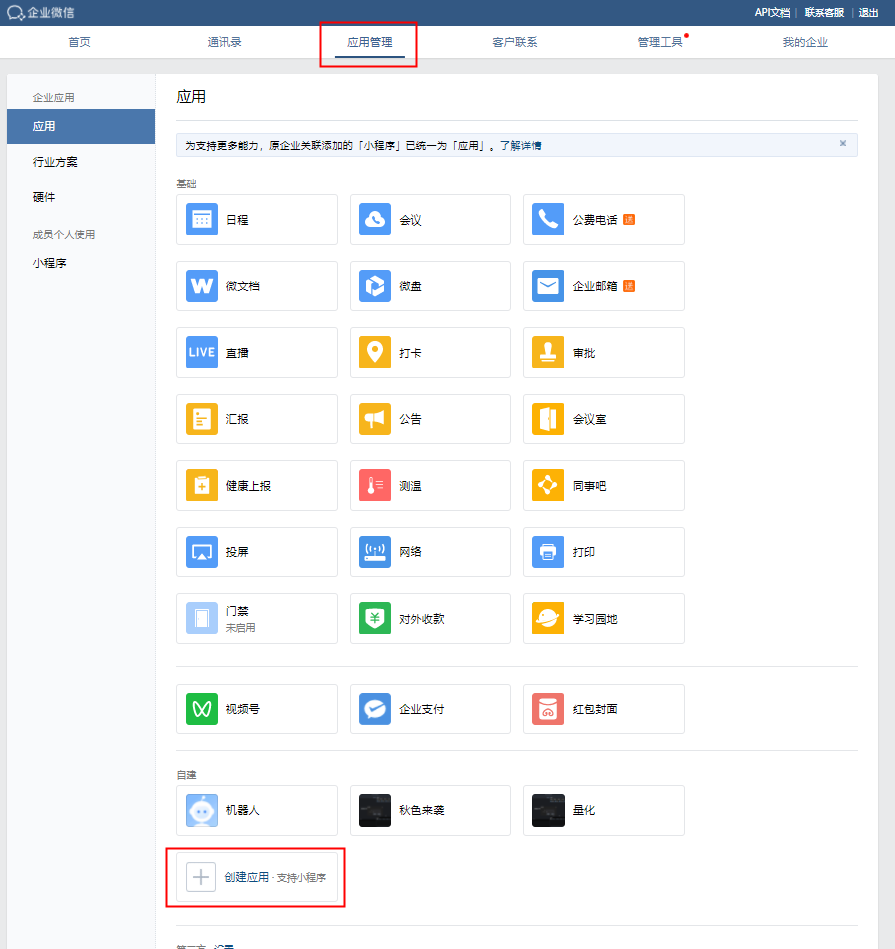Viewport: 895px width, 949px height.
Task: Open the 量化 custom app thumbnail
Action: tap(548, 810)
